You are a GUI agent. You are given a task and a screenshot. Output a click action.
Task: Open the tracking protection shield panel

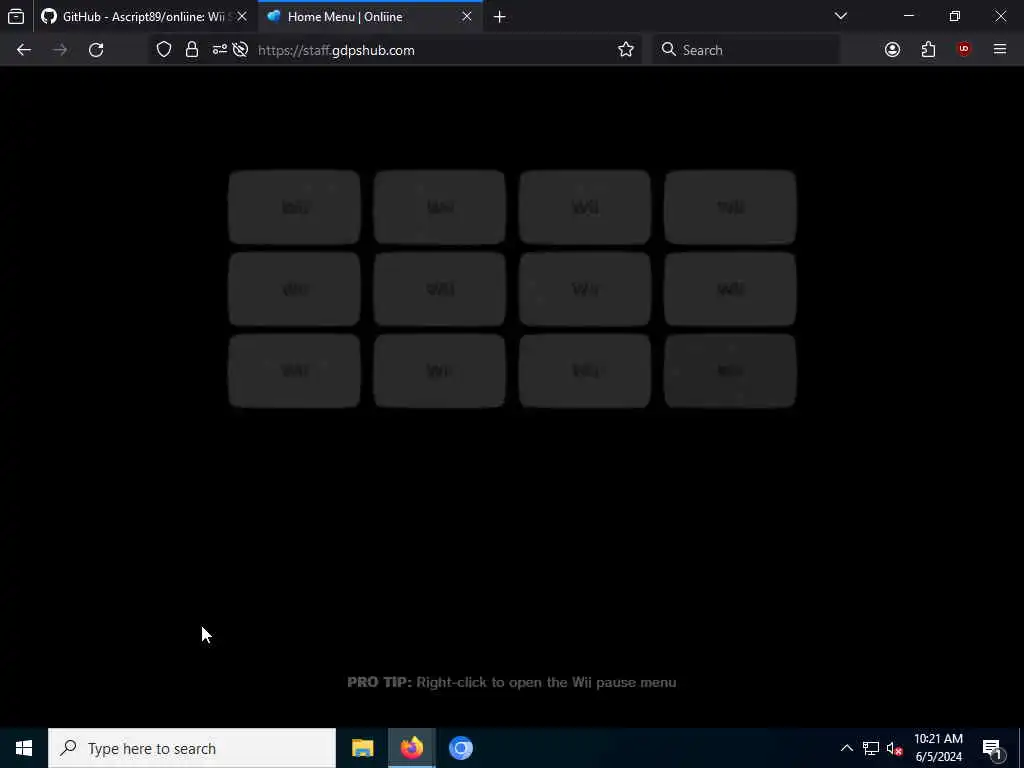click(x=164, y=50)
